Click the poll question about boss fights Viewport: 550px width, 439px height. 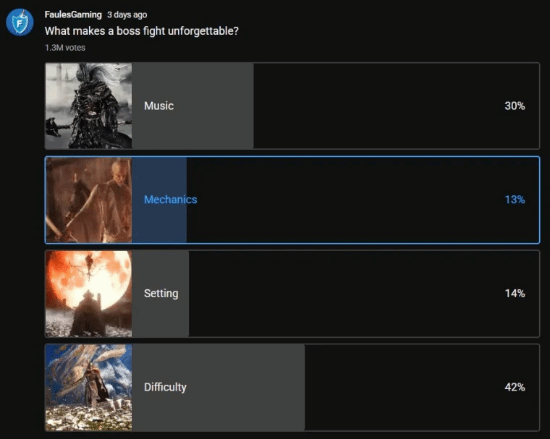(141, 31)
